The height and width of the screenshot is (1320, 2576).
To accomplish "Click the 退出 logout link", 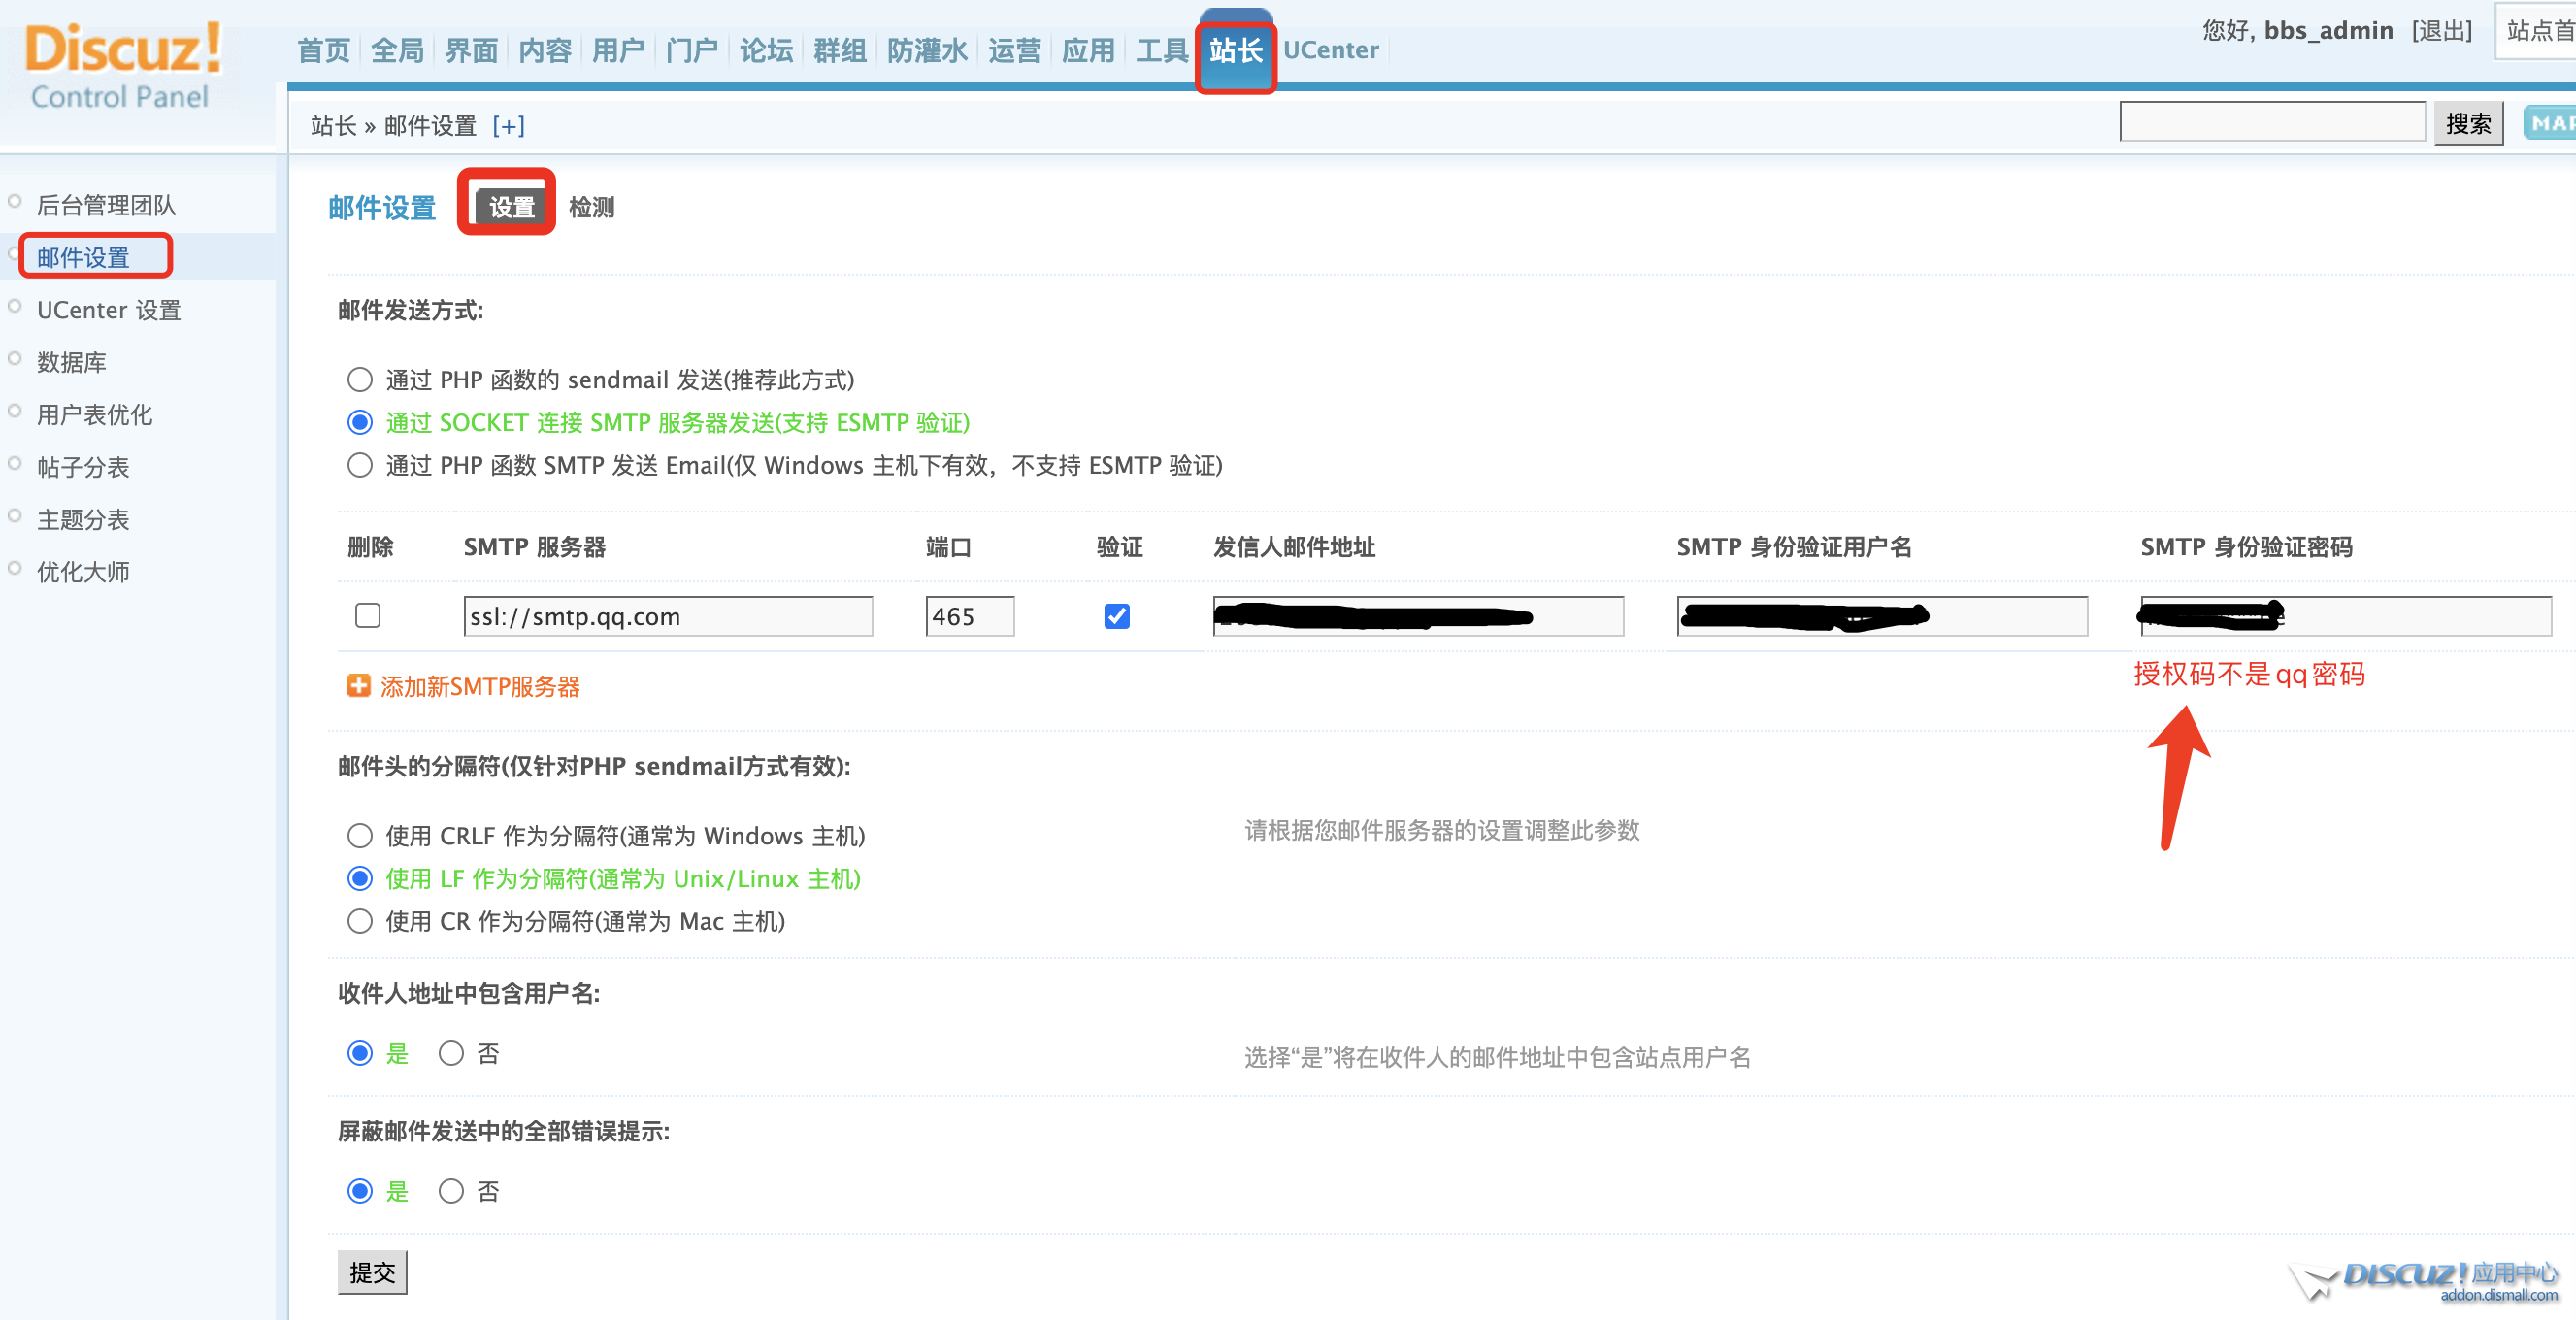I will click(2441, 31).
